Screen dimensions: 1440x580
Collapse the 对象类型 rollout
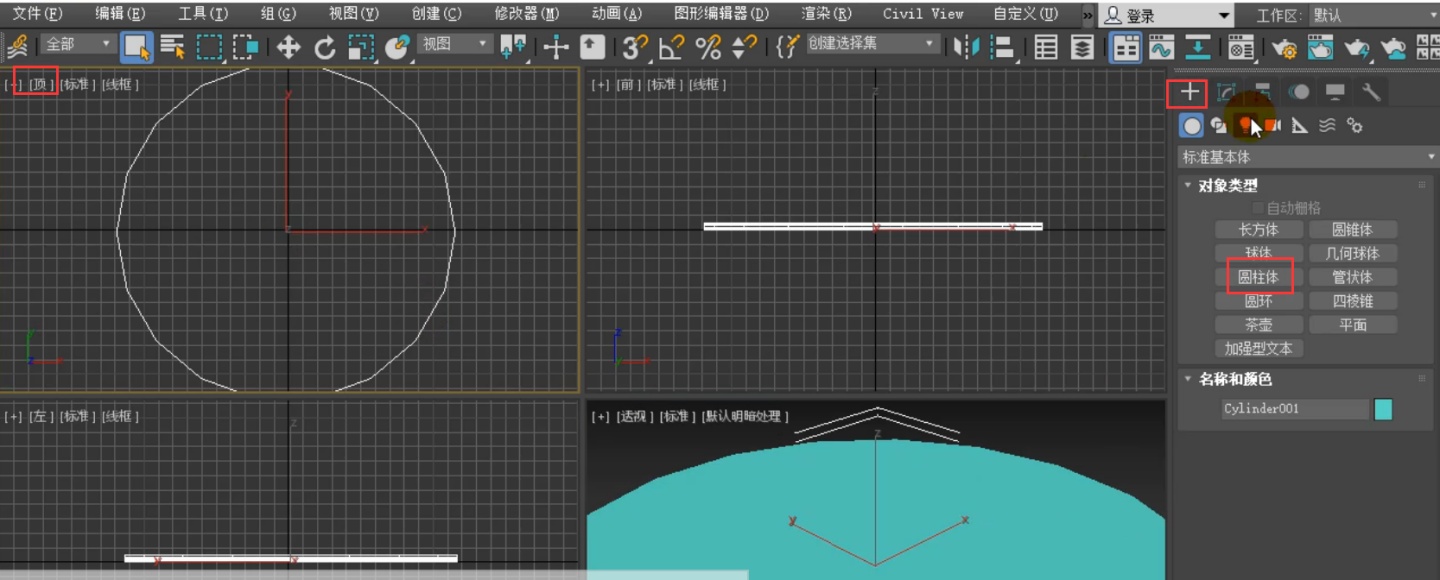coord(1228,185)
